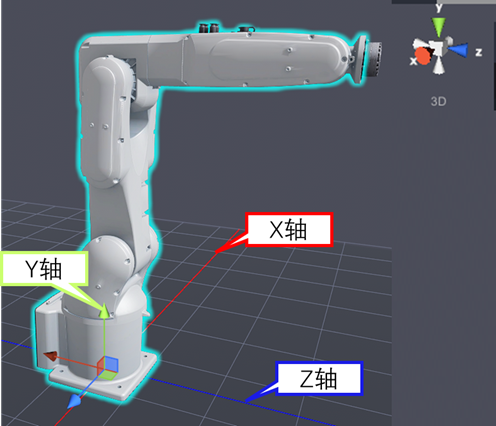Select the green Y-axis arrow of move gizmo
The height and width of the screenshot is (426, 496).
104,310
